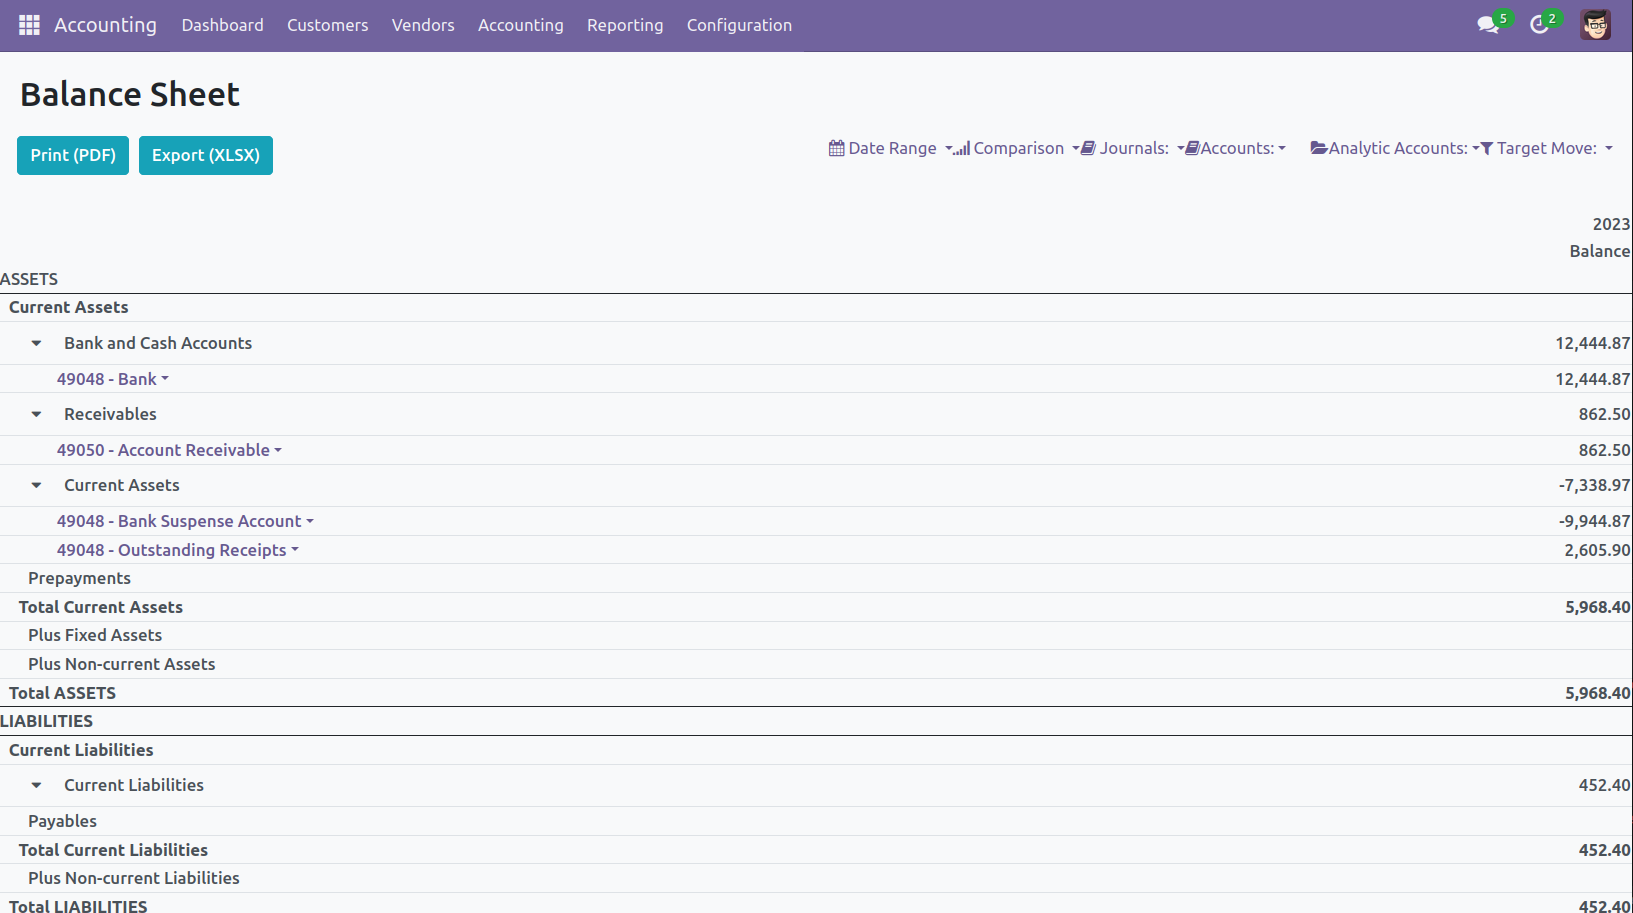Open the 49048 - Bank Suspense Account menu
1633x913 pixels.
coord(185,521)
